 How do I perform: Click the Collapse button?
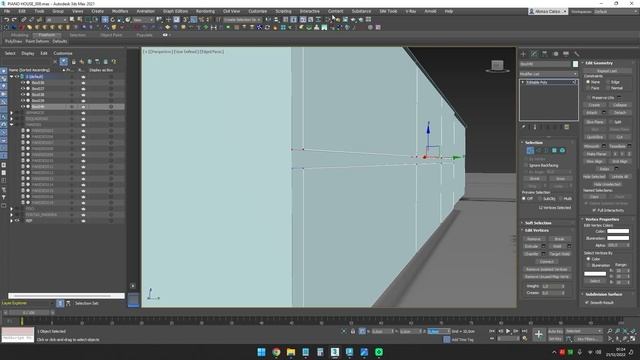click(x=620, y=105)
